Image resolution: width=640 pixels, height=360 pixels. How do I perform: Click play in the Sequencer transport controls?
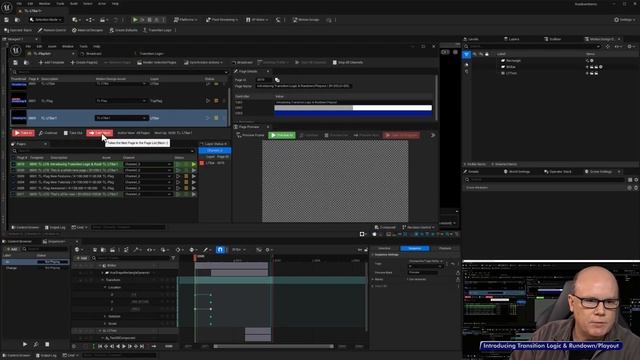(124, 346)
